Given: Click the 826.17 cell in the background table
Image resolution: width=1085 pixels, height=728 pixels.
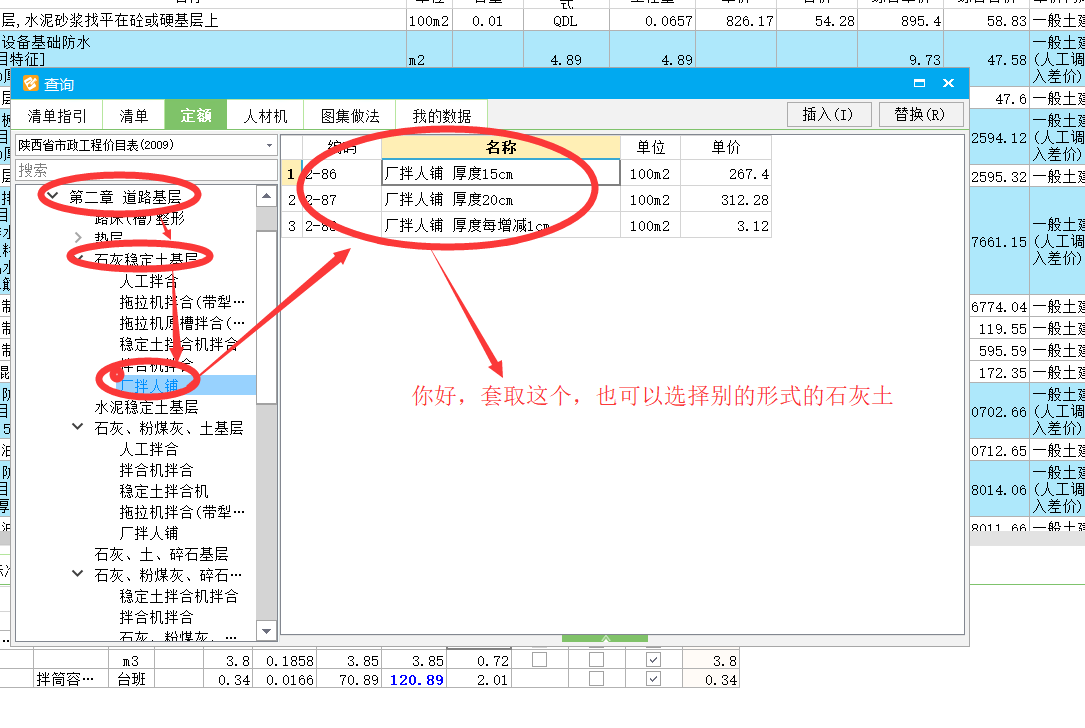Looking at the screenshot, I should coord(736,21).
